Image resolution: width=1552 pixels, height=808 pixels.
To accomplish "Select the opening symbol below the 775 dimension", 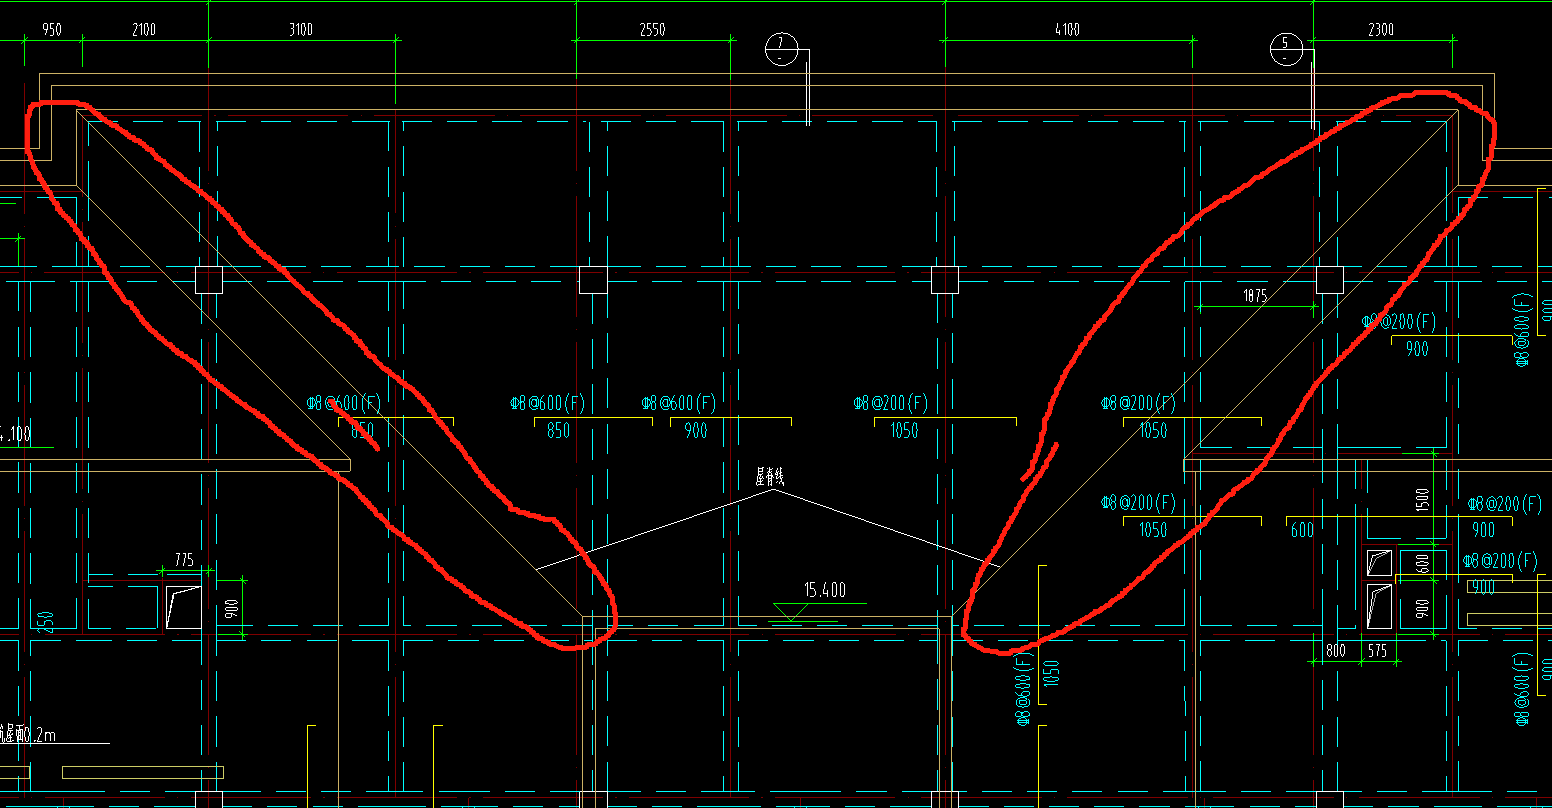I will coord(183,607).
